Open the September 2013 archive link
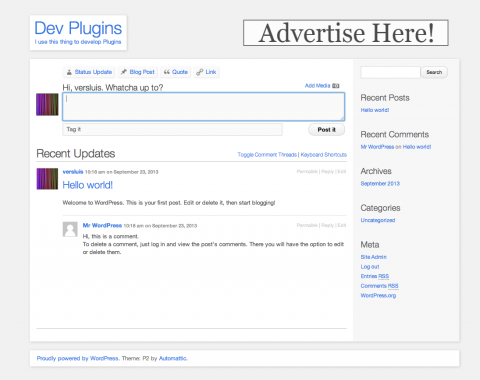 tap(380, 184)
